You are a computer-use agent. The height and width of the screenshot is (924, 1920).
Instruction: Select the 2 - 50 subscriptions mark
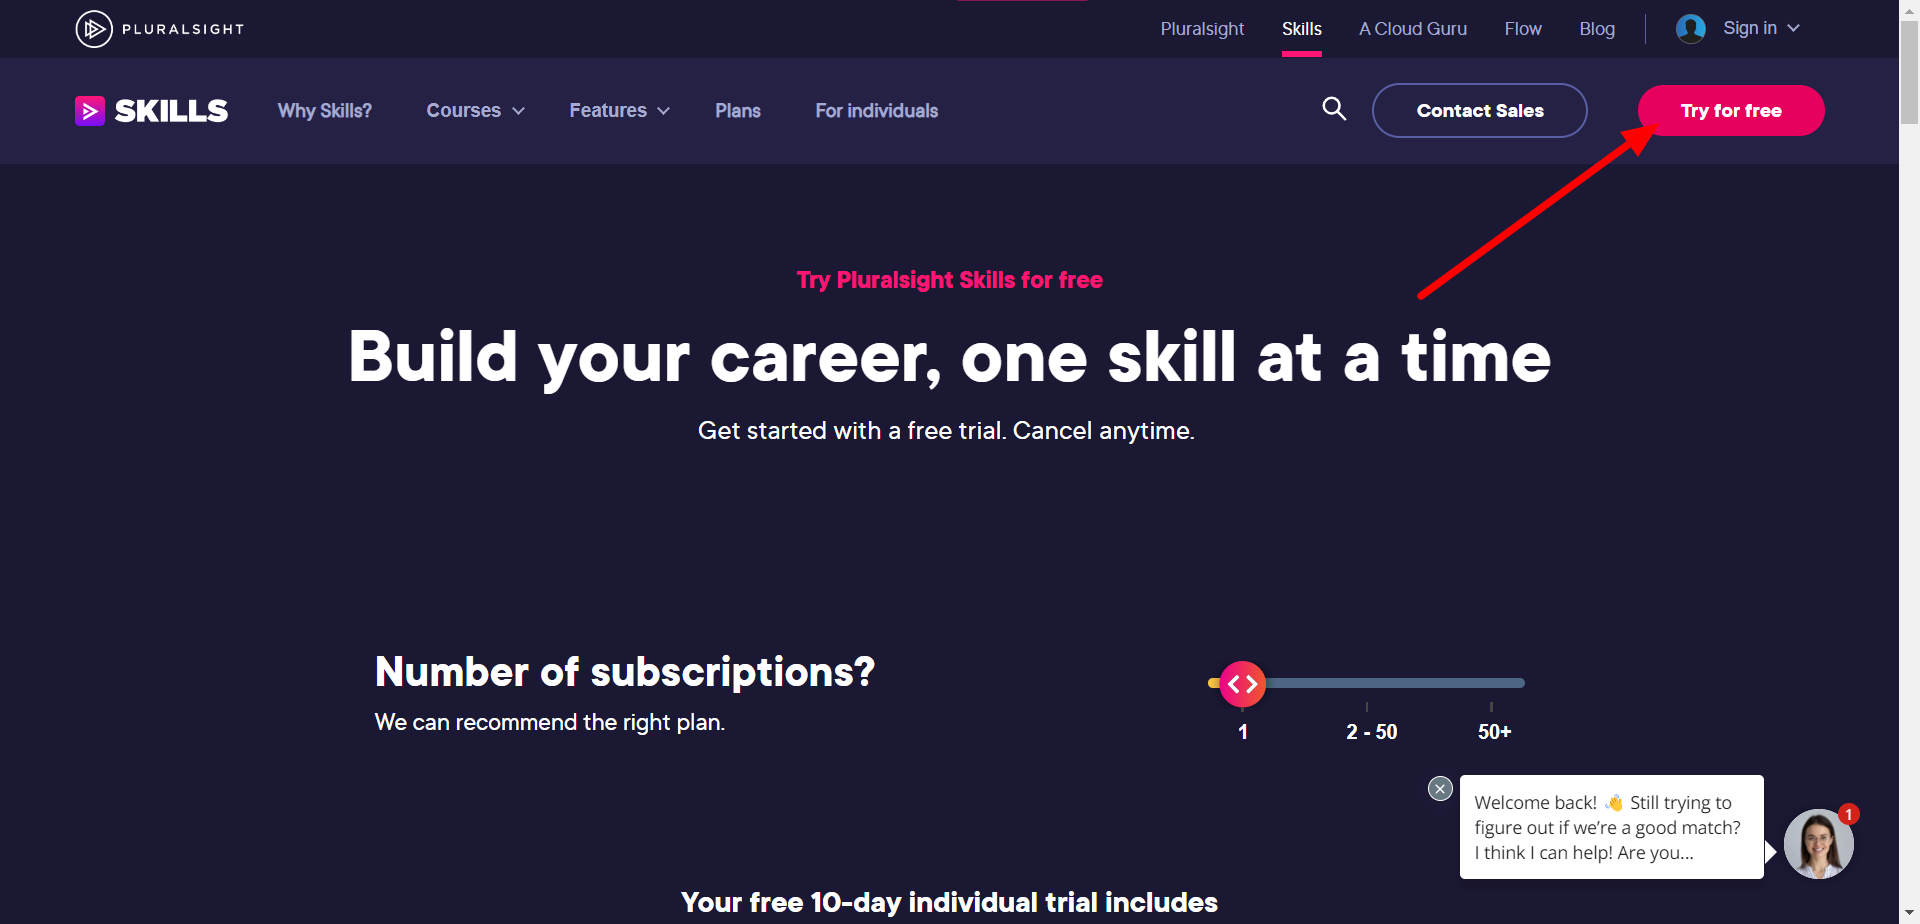click(x=1371, y=732)
